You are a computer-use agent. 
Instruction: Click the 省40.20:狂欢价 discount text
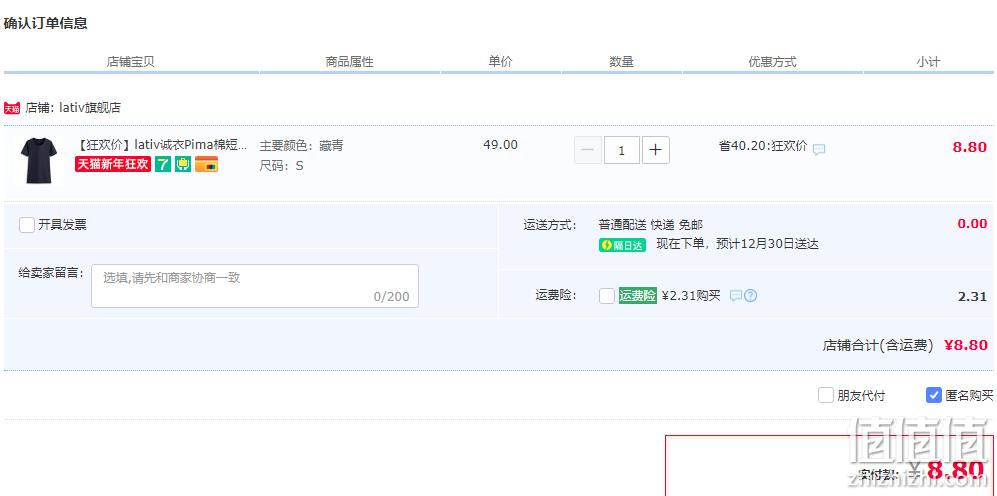pos(763,146)
